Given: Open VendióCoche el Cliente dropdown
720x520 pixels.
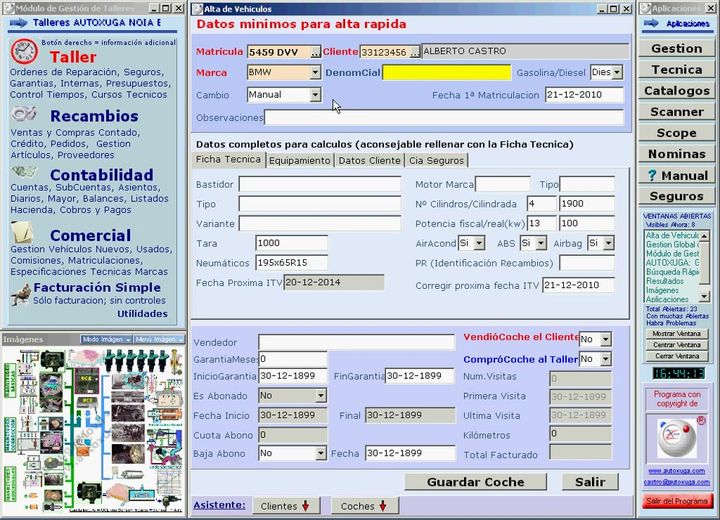Looking at the screenshot, I should click(606, 339).
